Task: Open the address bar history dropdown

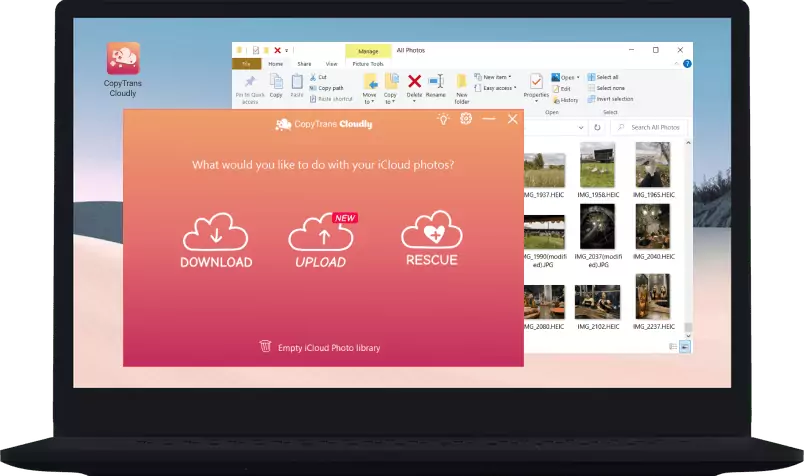Action: (580, 127)
